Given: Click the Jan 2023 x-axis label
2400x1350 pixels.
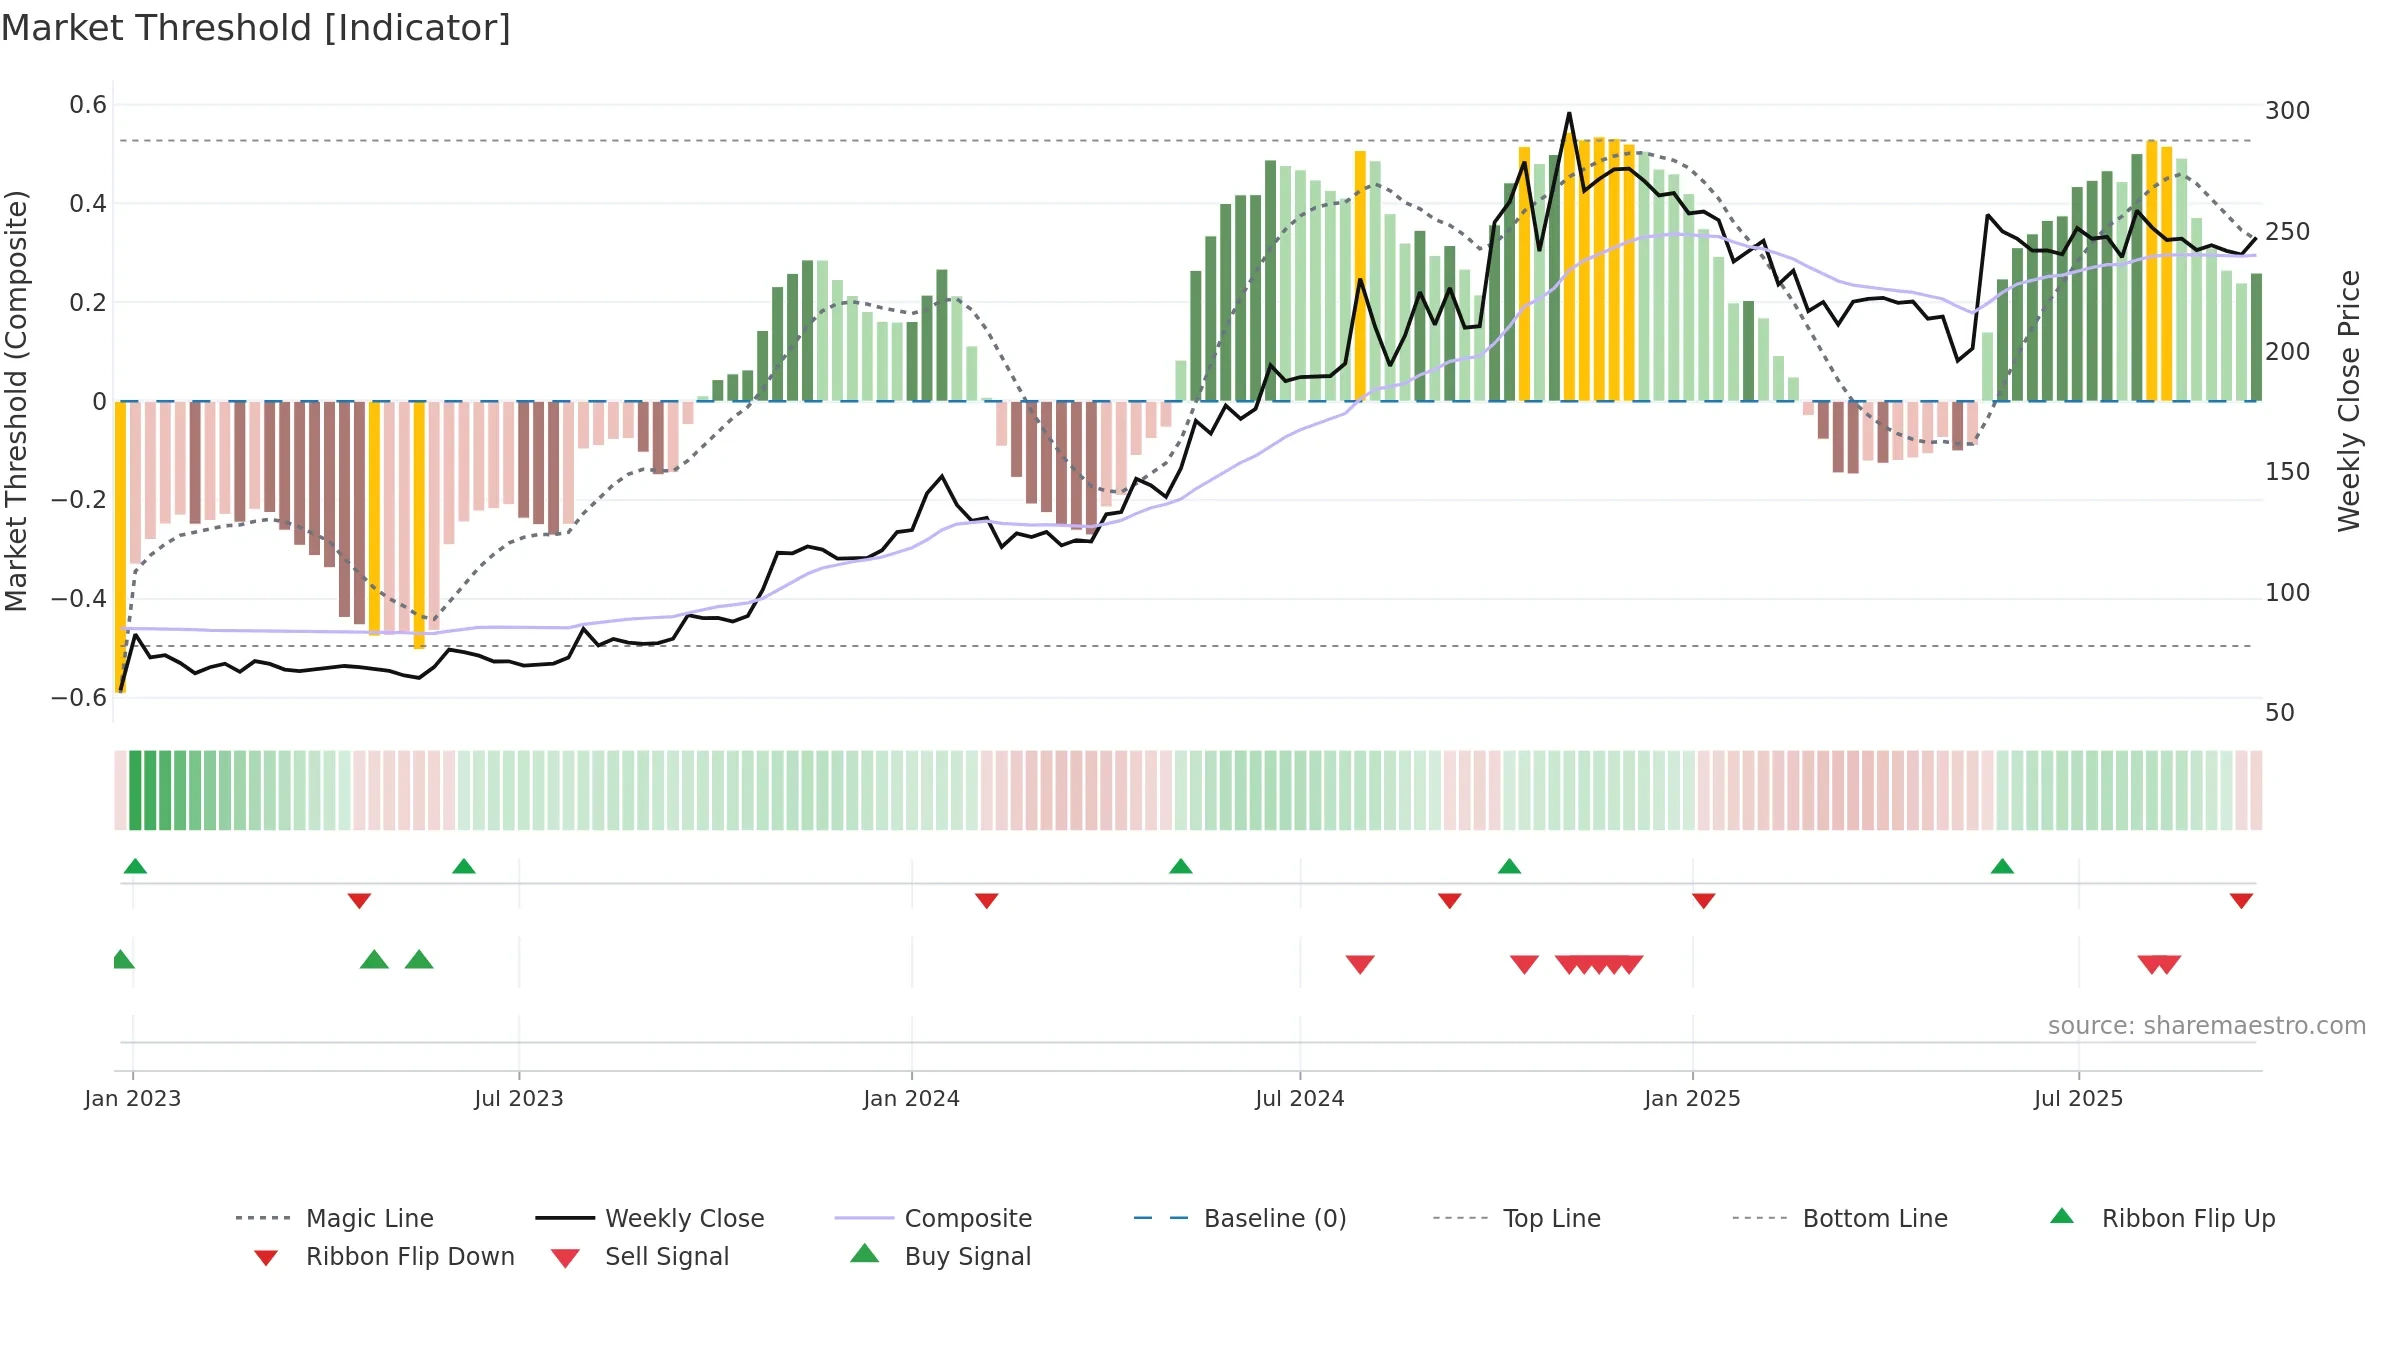Looking at the screenshot, I should pyautogui.click(x=133, y=1099).
